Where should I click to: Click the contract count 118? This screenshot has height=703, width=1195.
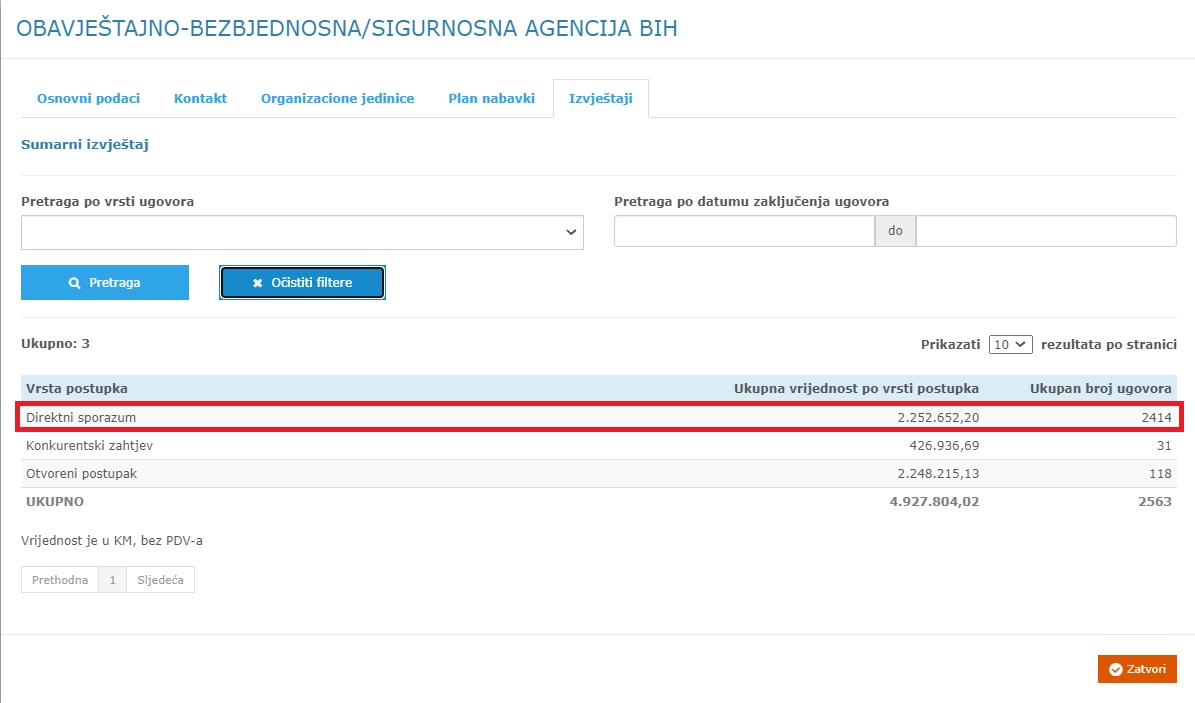point(1160,473)
